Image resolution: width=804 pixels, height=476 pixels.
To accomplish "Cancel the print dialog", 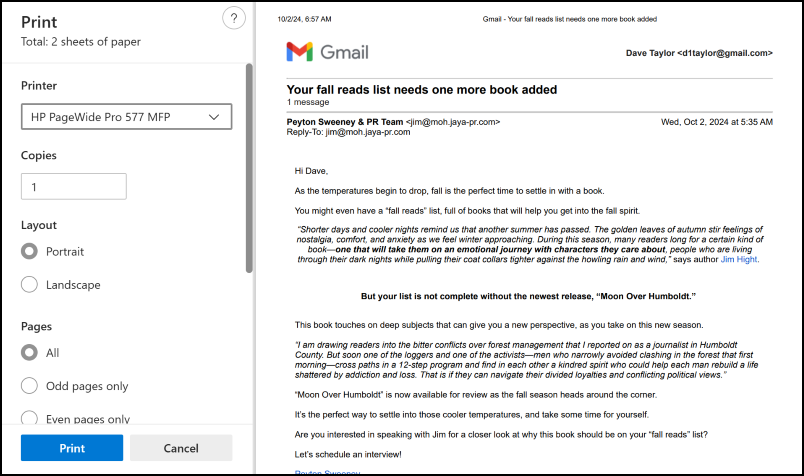I will pos(181,448).
